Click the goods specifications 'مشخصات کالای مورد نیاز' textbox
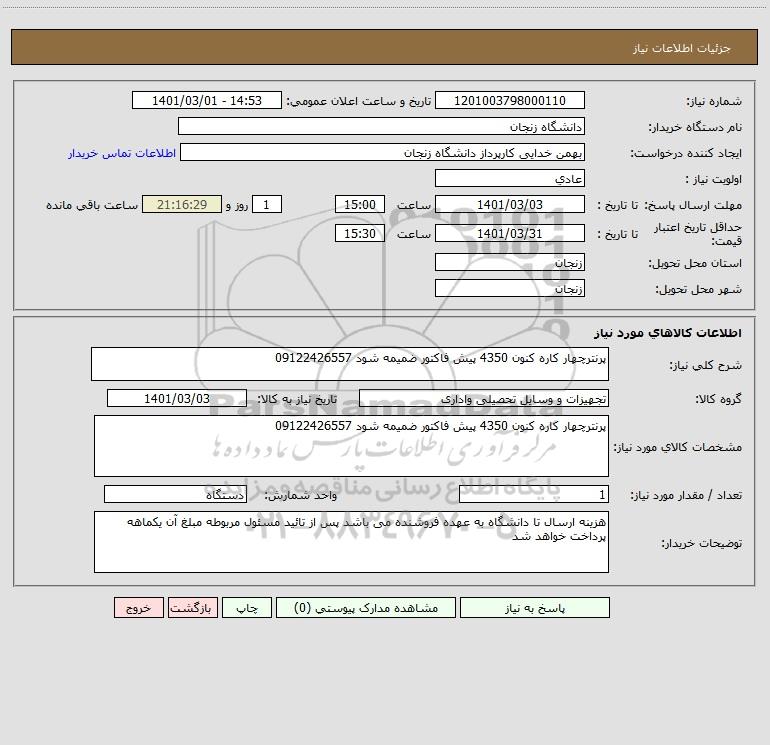 tap(351, 446)
